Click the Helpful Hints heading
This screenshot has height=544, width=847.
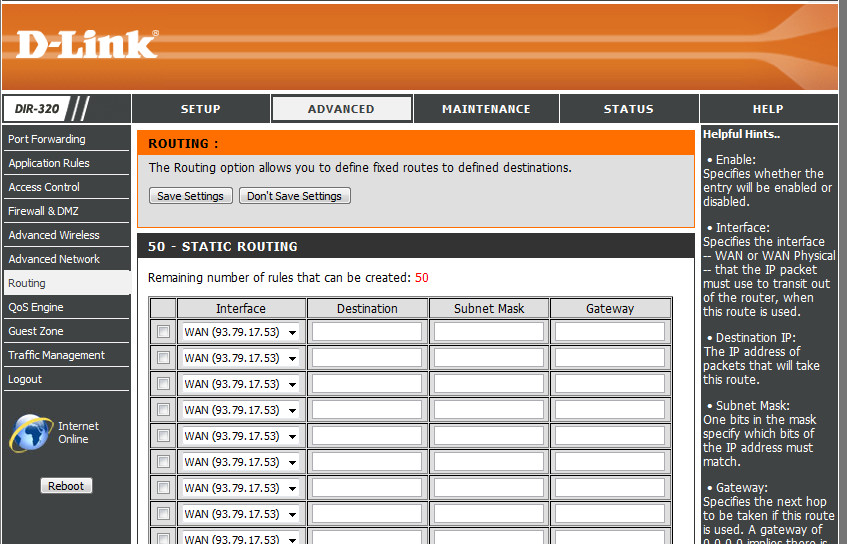[x=741, y=135]
